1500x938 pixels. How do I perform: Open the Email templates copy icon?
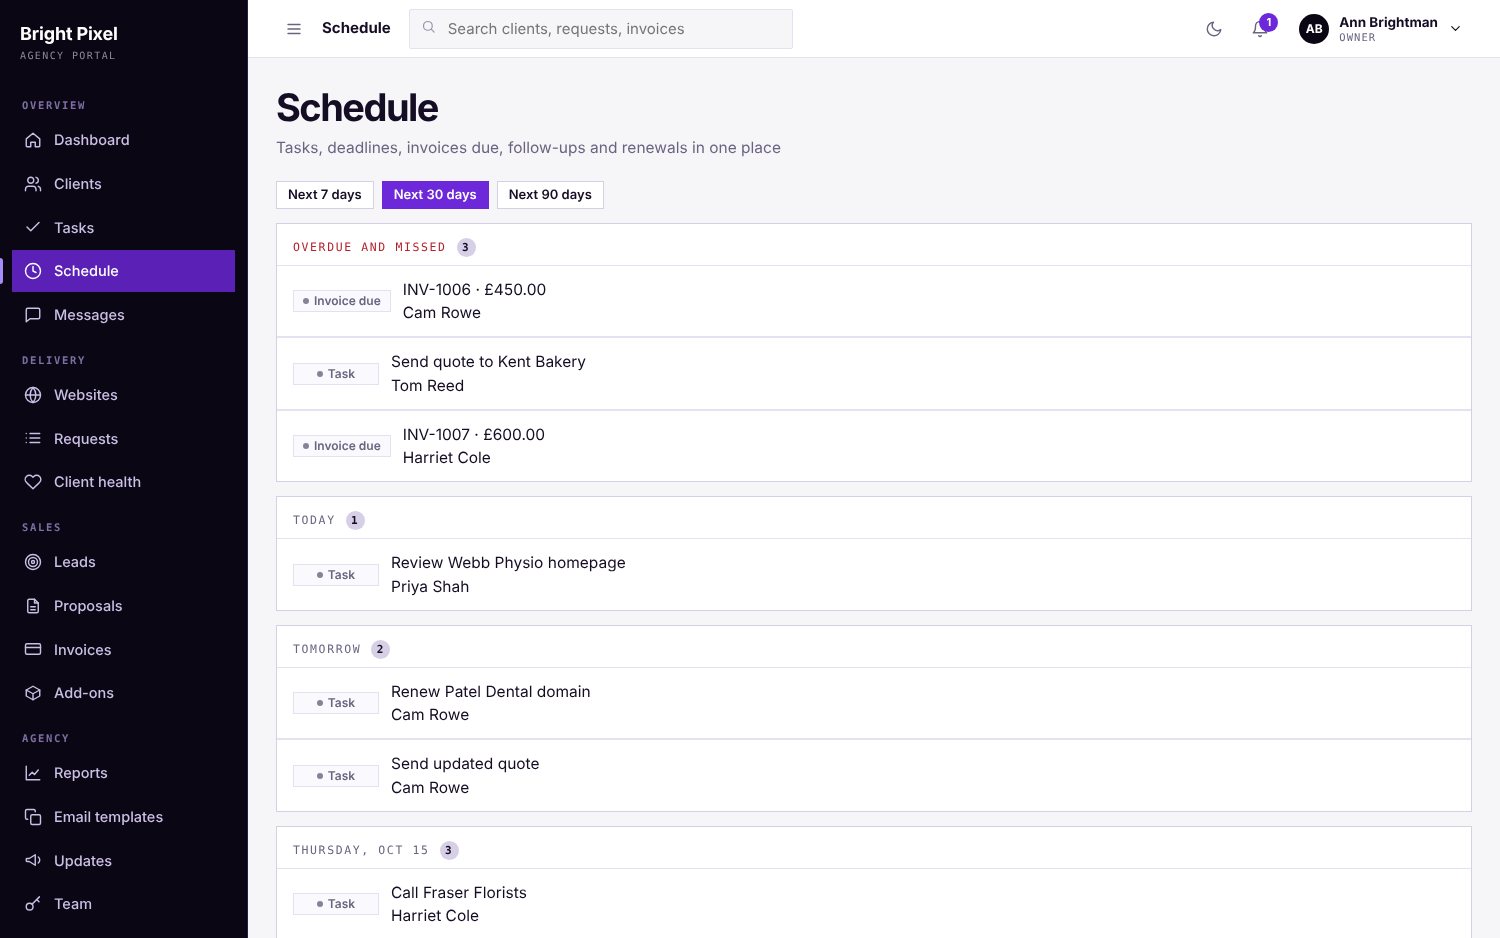click(33, 817)
